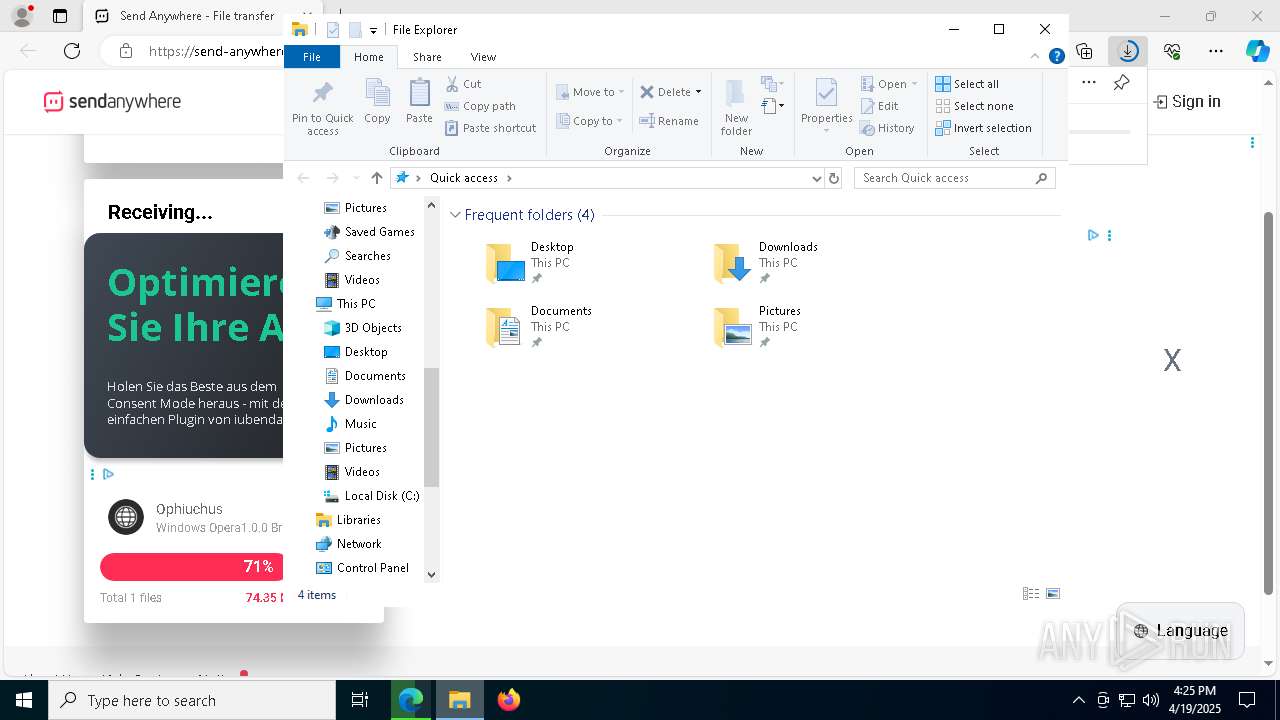
Task: Click navigation pane scroll down arrow
Action: [432, 574]
